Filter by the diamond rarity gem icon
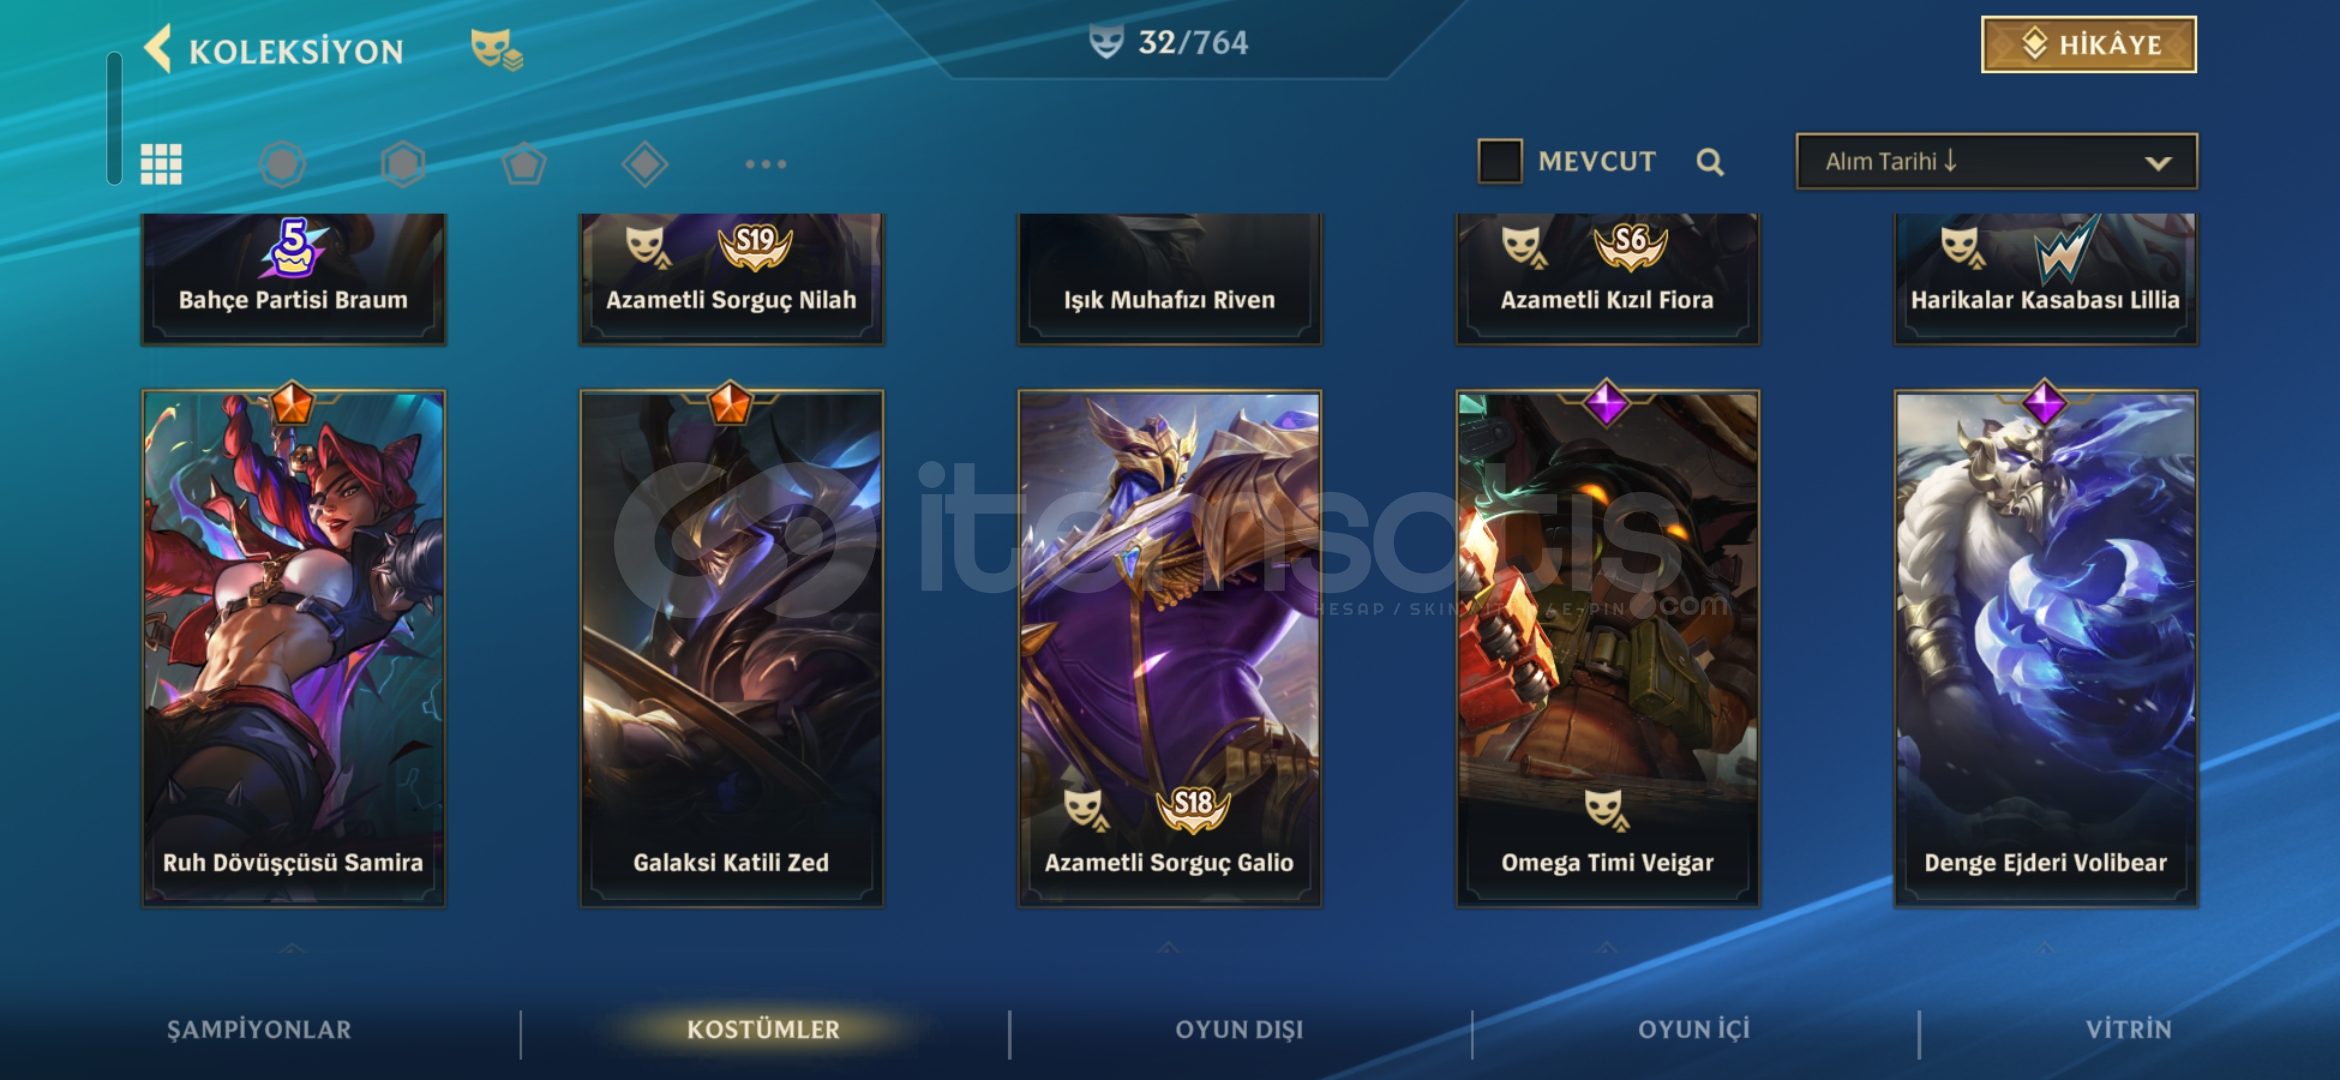The image size is (2340, 1080). [645, 164]
